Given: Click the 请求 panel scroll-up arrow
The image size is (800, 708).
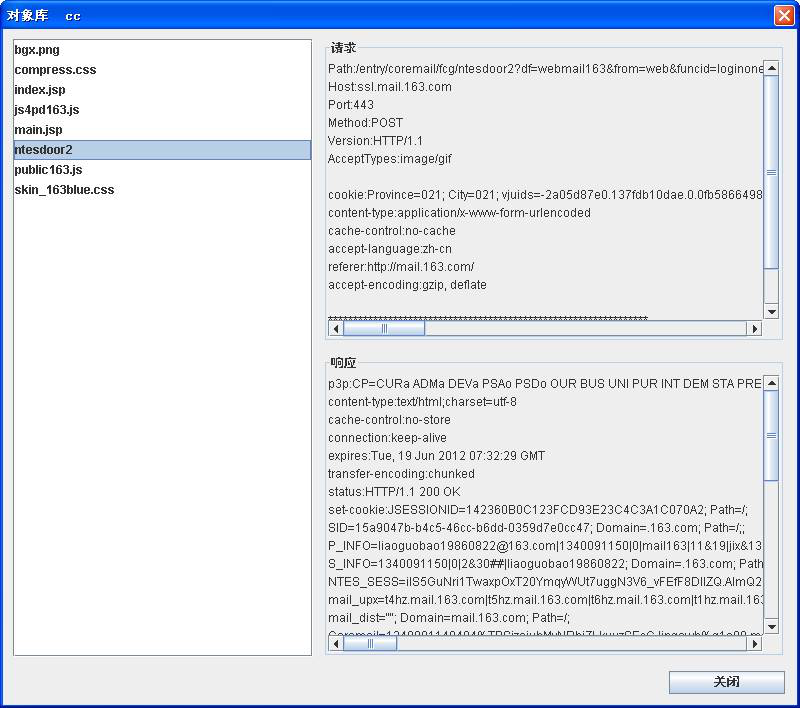Looking at the screenshot, I should pos(771,68).
